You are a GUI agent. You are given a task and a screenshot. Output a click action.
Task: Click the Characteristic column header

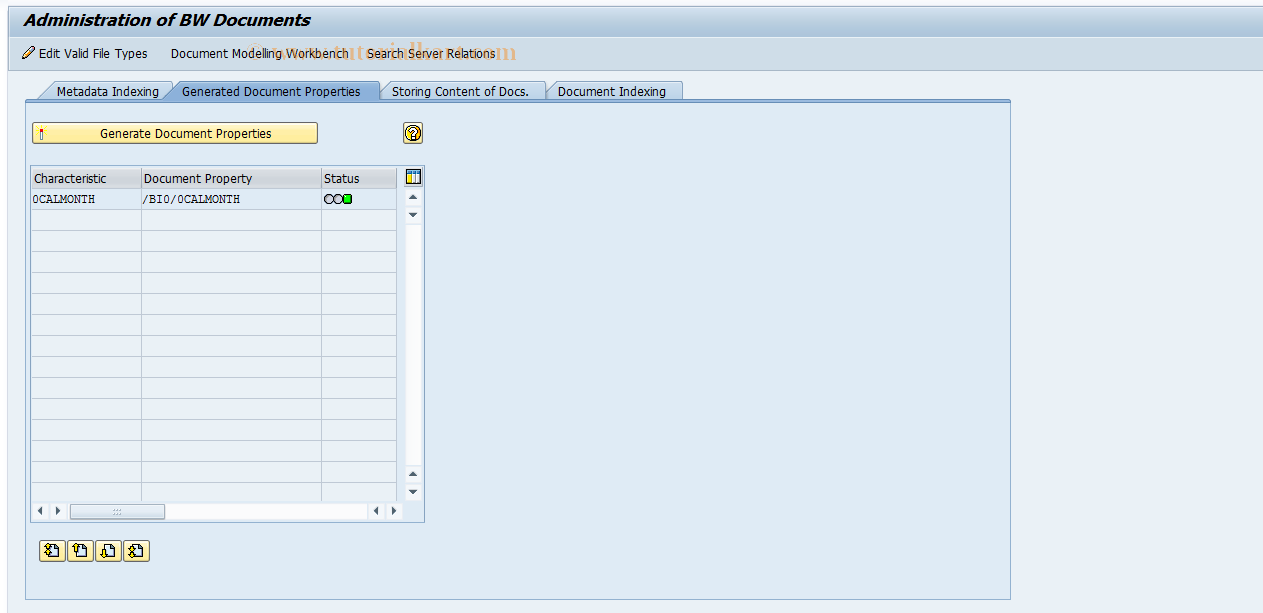(86, 178)
